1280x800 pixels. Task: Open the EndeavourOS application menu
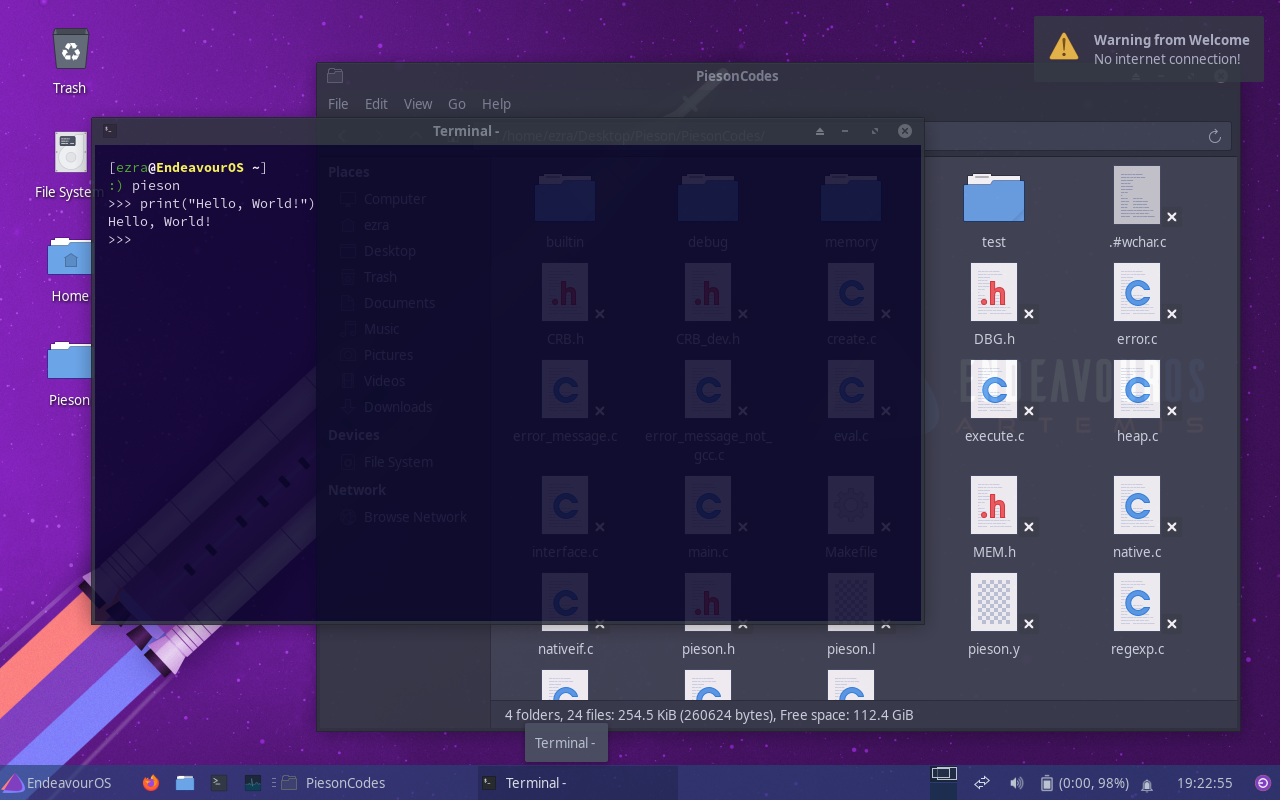57,783
